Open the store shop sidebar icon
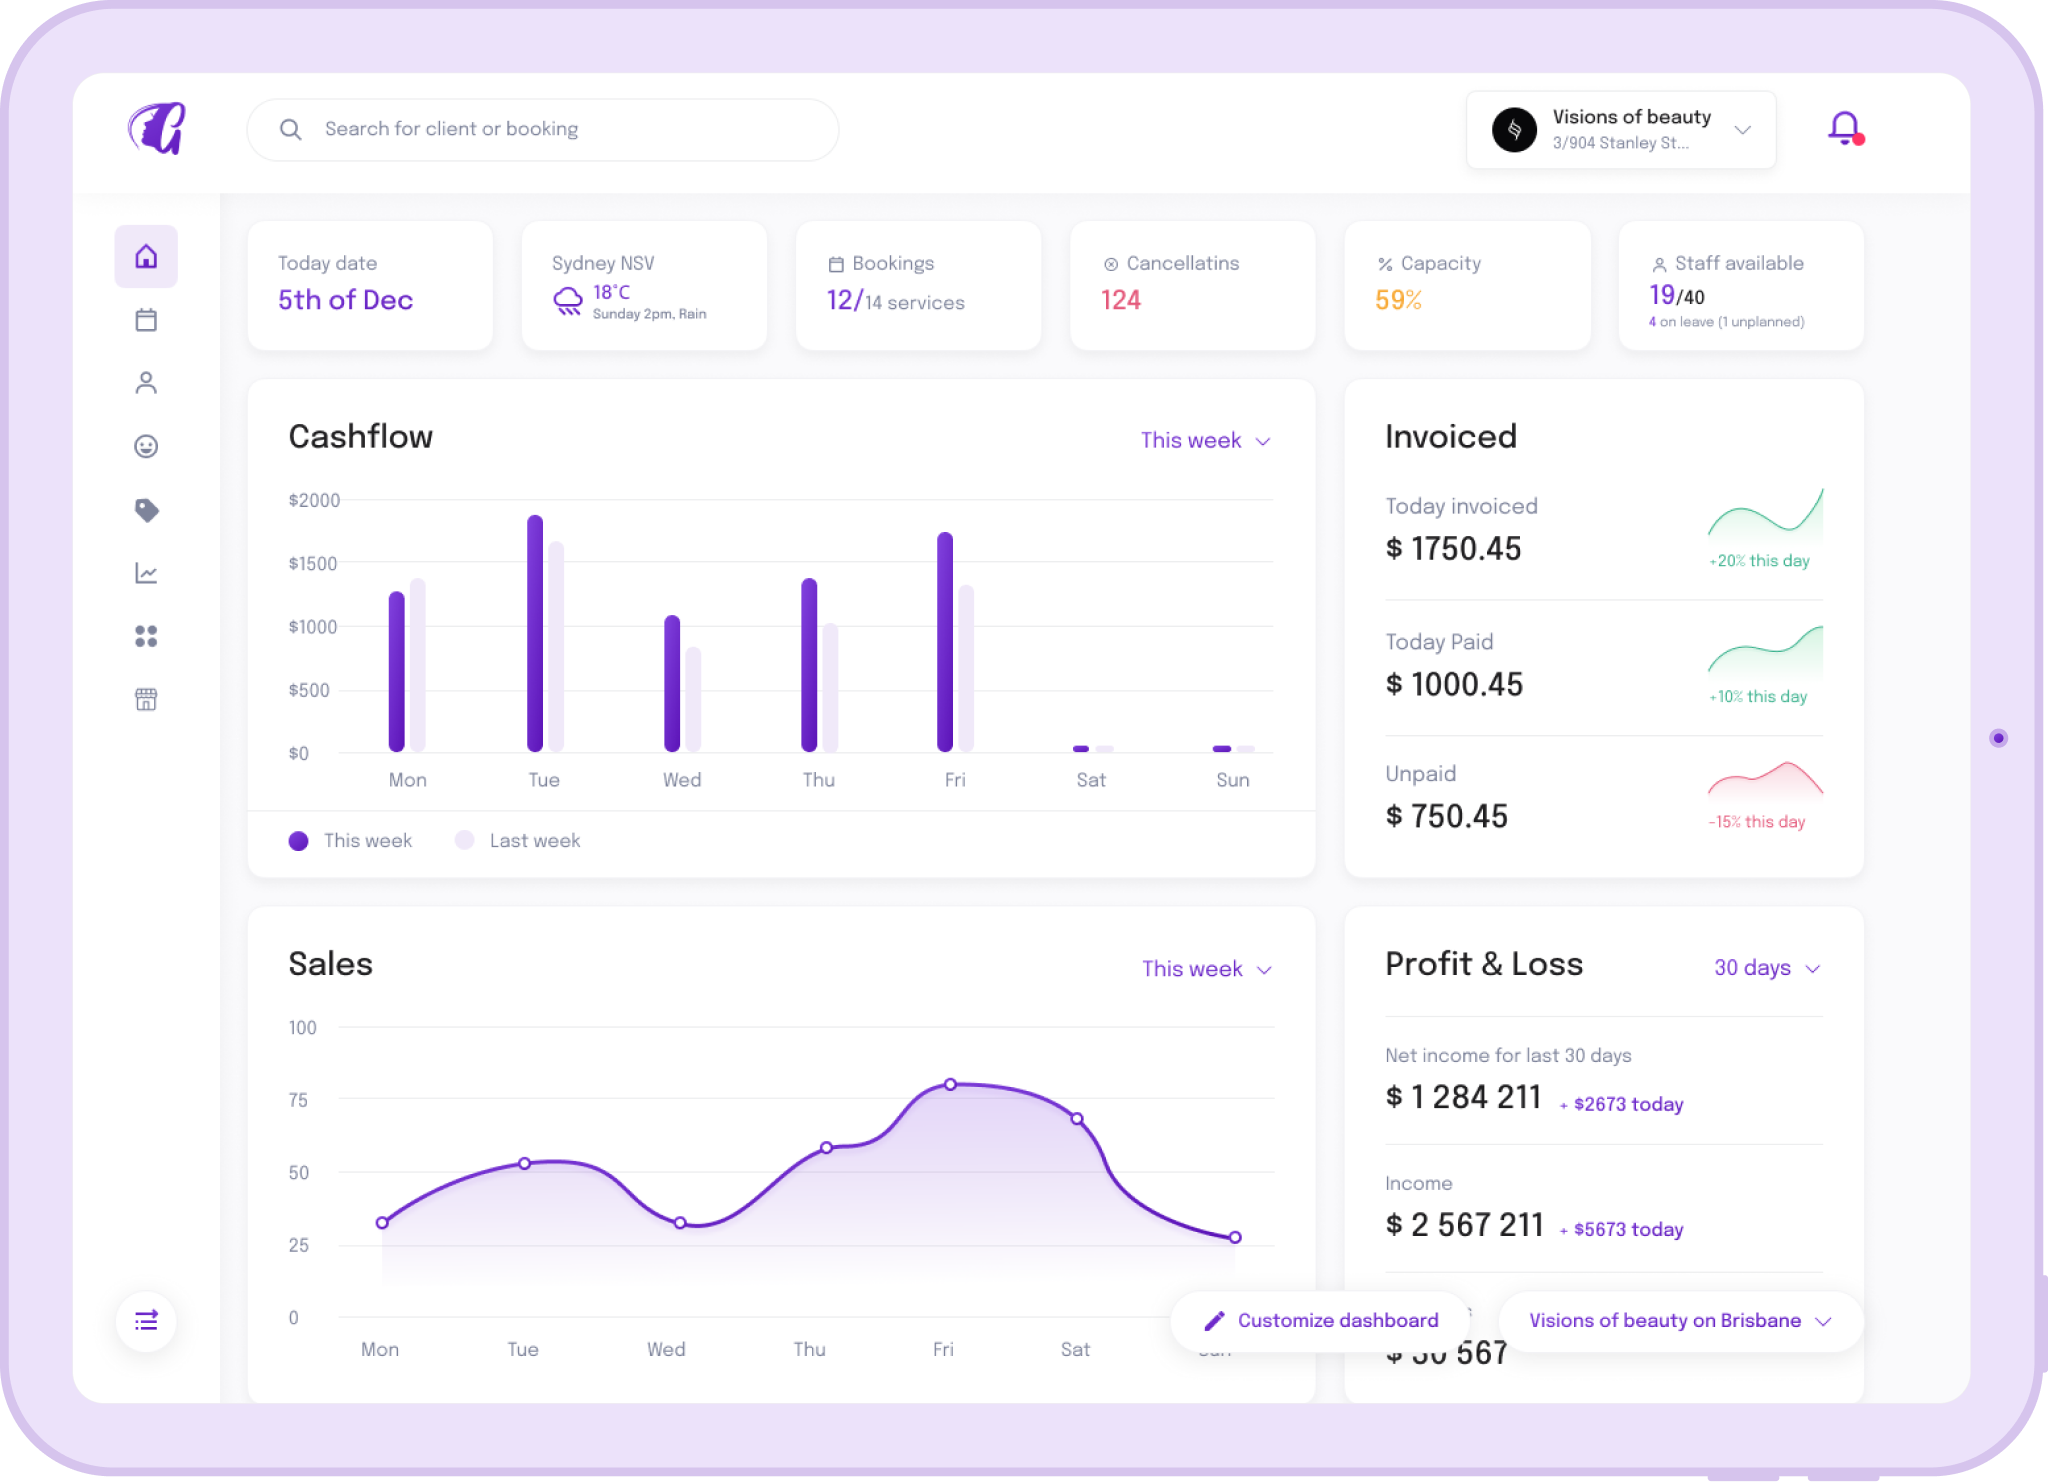2048x1482 pixels. 146,699
